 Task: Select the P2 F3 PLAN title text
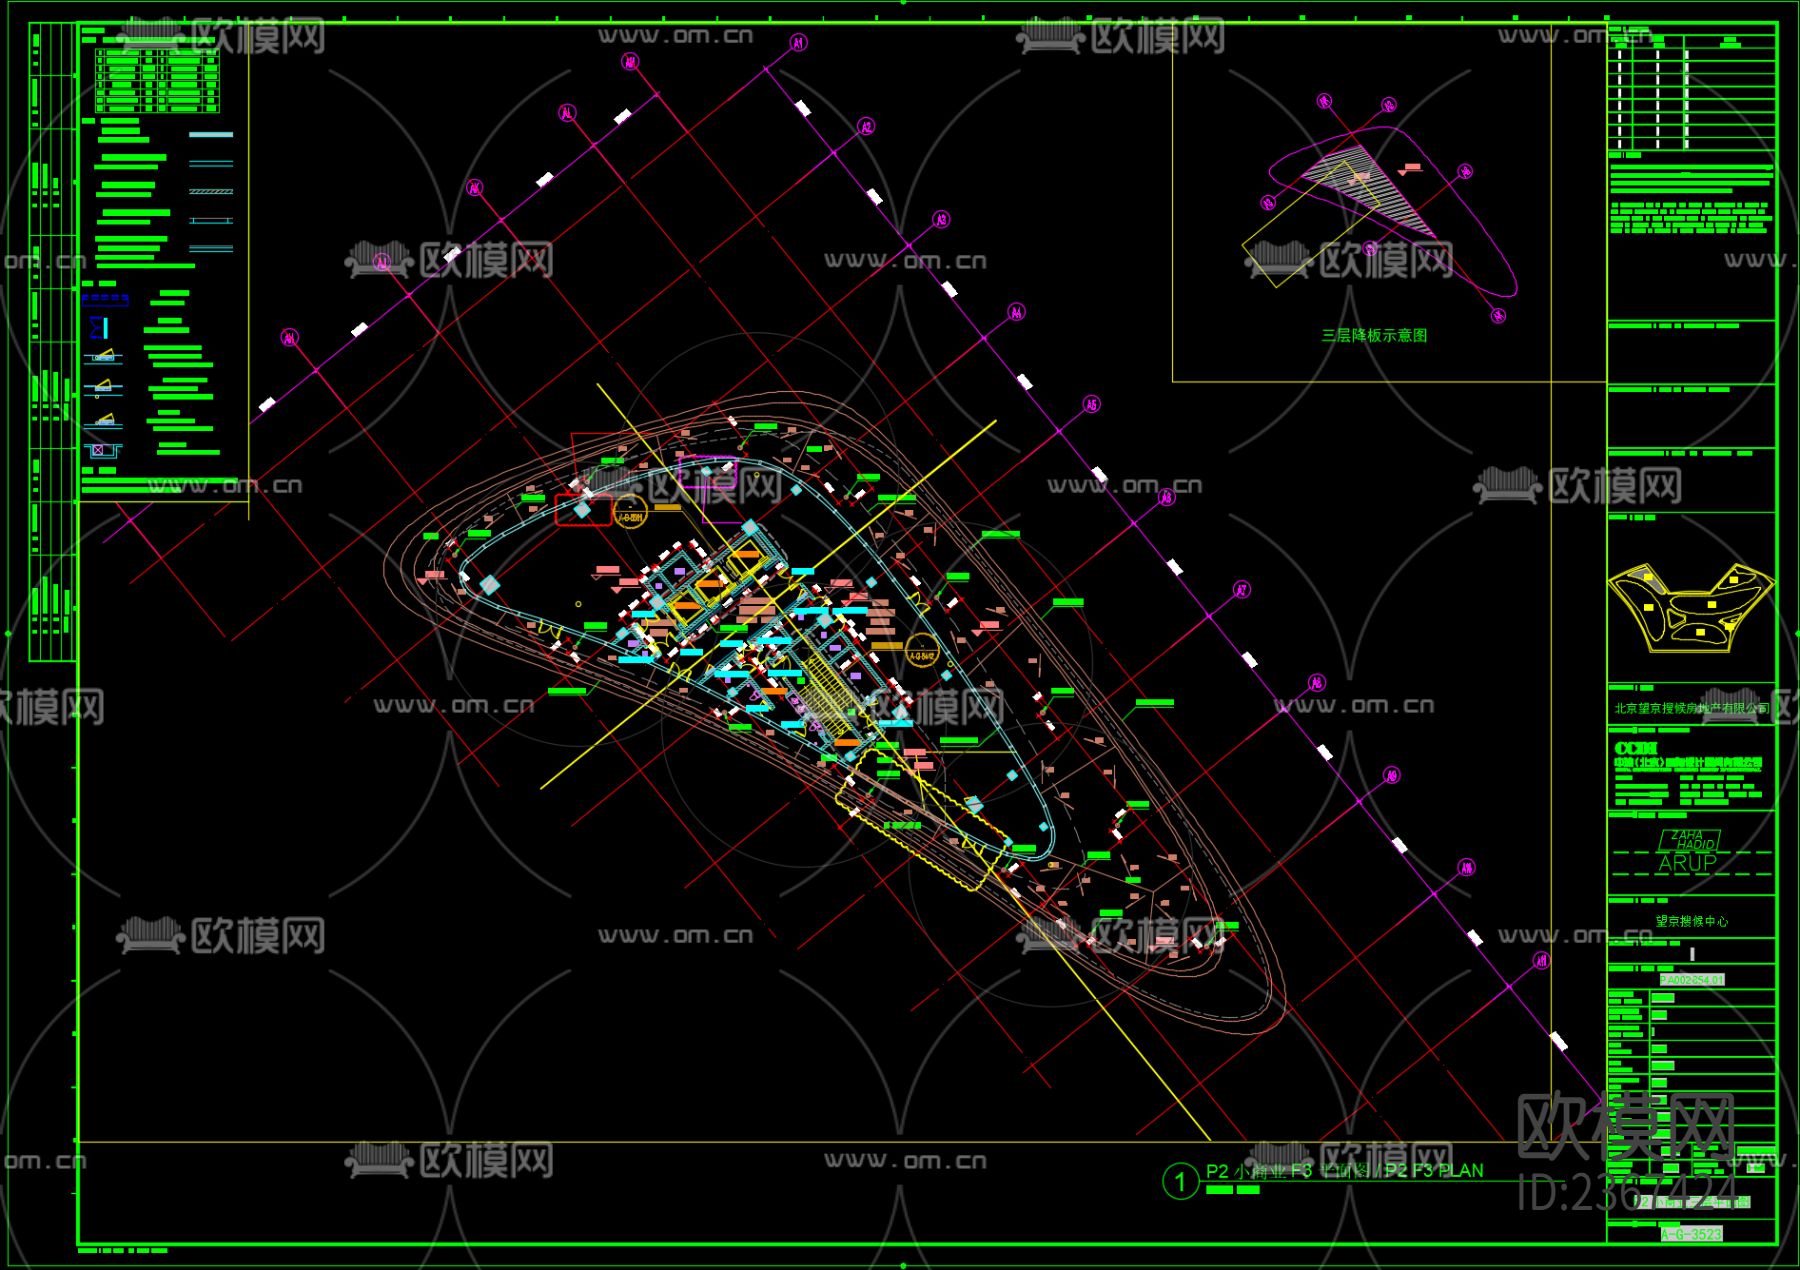pyautogui.click(x=1344, y=1171)
